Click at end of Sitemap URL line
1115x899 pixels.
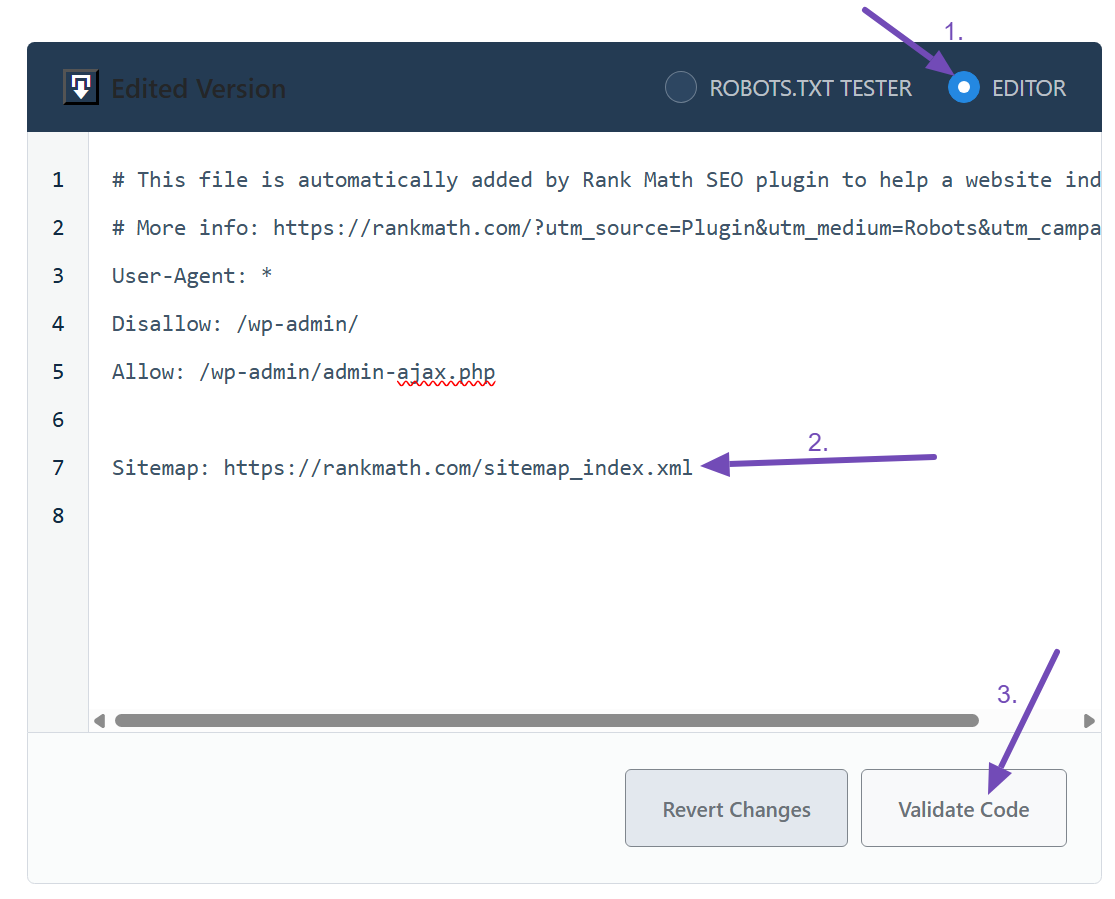[x=693, y=468]
